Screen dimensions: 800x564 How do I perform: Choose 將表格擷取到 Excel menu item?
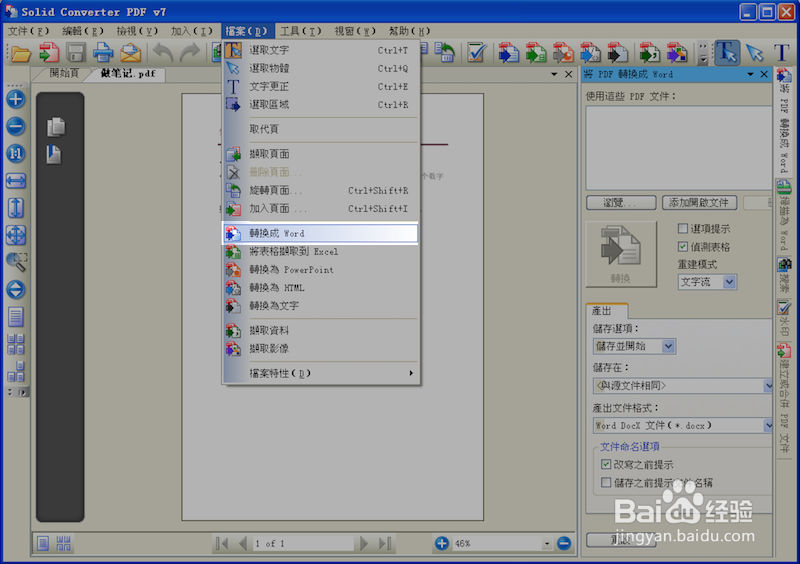(x=321, y=252)
